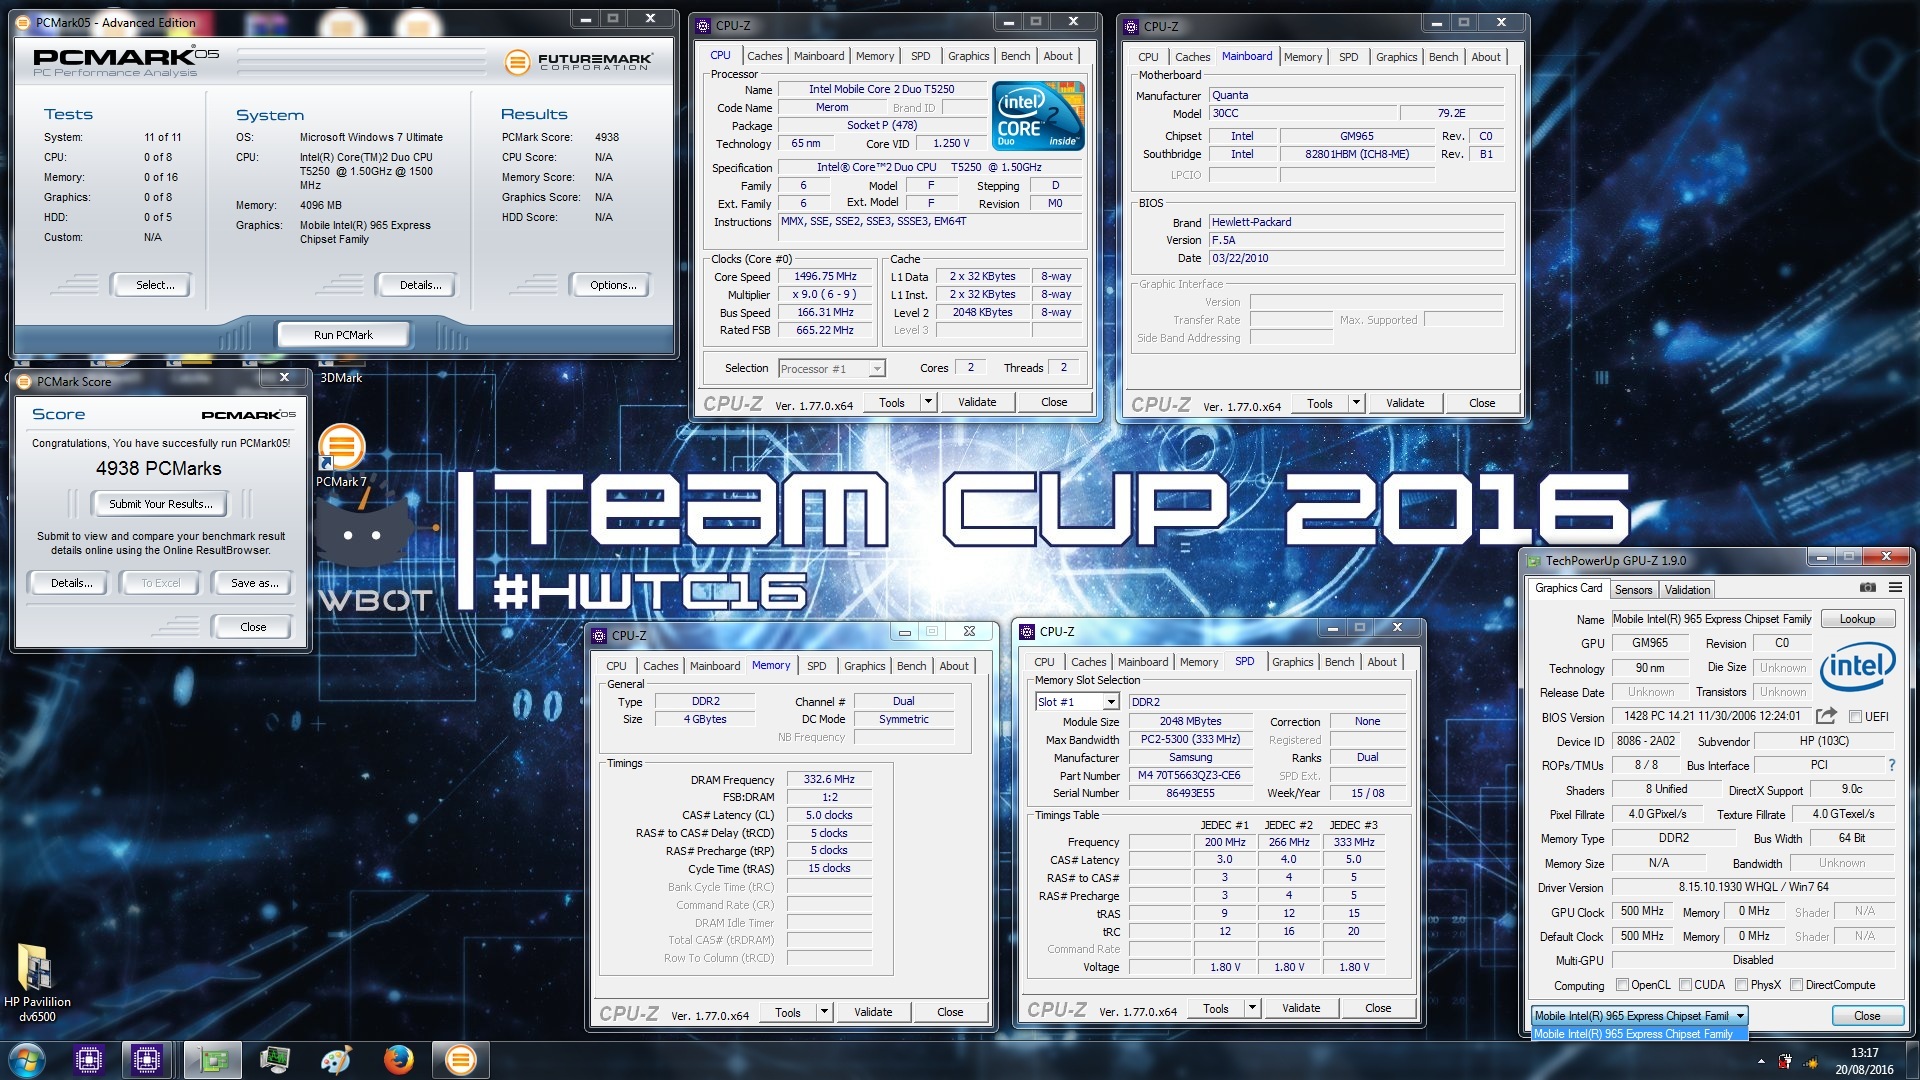Open the 3DMark desktop shortcut label

pyautogui.click(x=341, y=378)
